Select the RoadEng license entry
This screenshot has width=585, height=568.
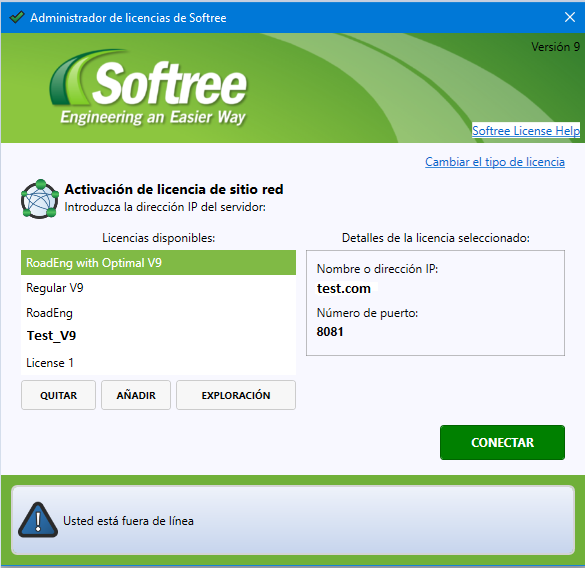tap(159, 313)
